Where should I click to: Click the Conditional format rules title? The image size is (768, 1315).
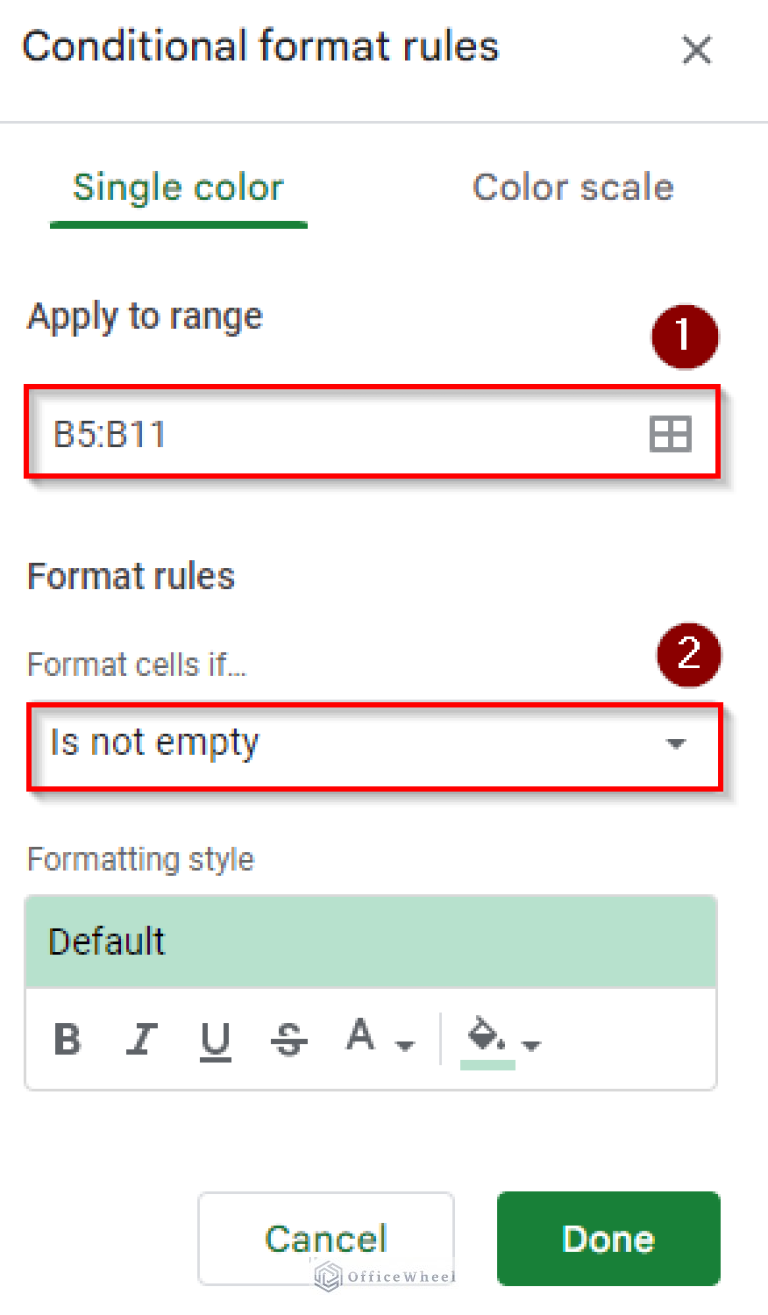pos(260,48)
